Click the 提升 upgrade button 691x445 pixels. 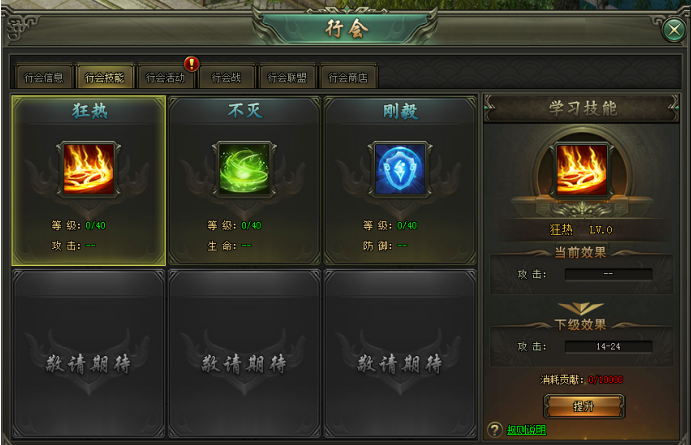coord(584,406)
